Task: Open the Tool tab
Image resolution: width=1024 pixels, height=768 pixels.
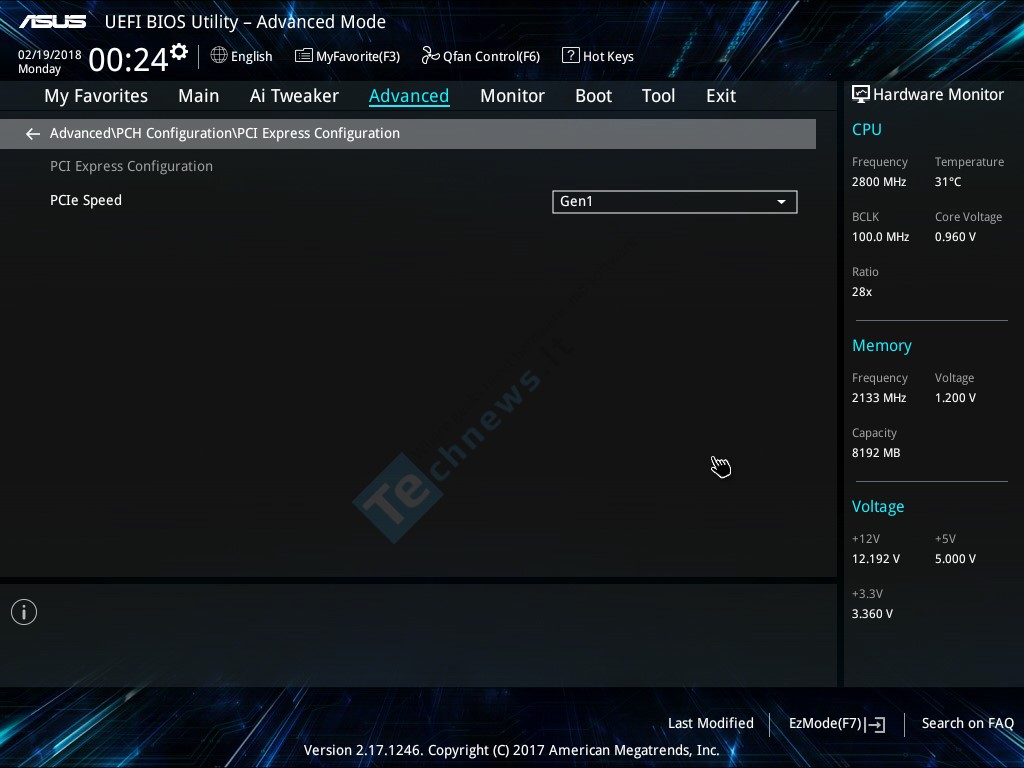Action: [658, 96]
